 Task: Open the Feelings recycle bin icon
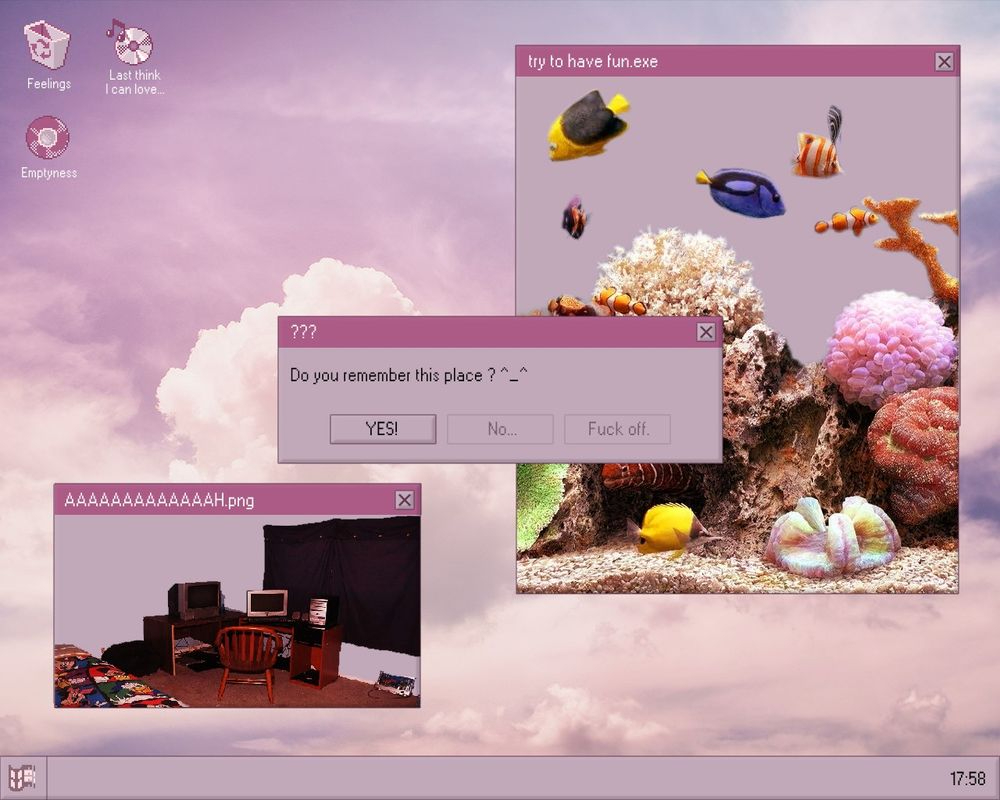coord(47,46)
